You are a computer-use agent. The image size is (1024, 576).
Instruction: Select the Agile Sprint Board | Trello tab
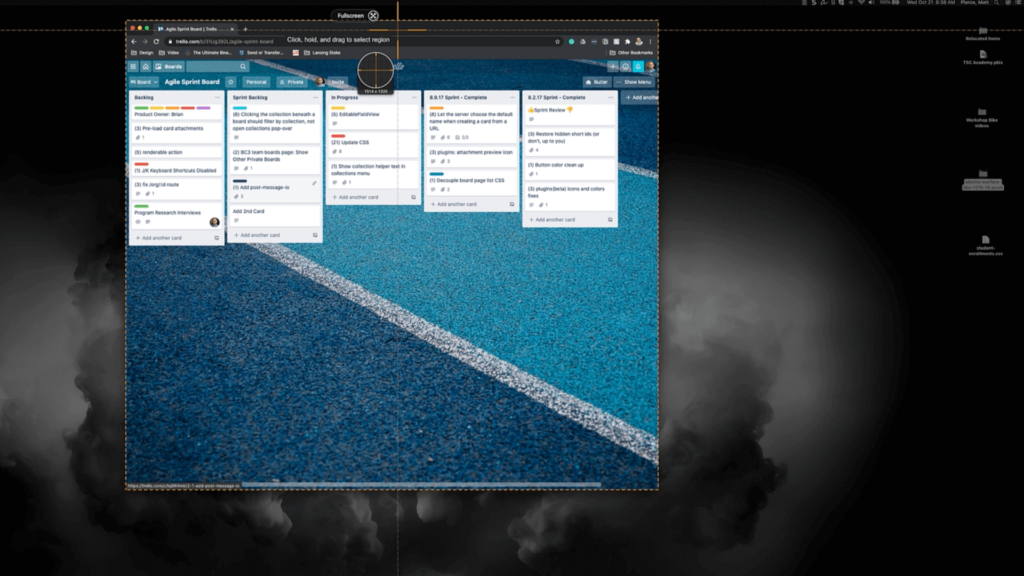(194, 29)
